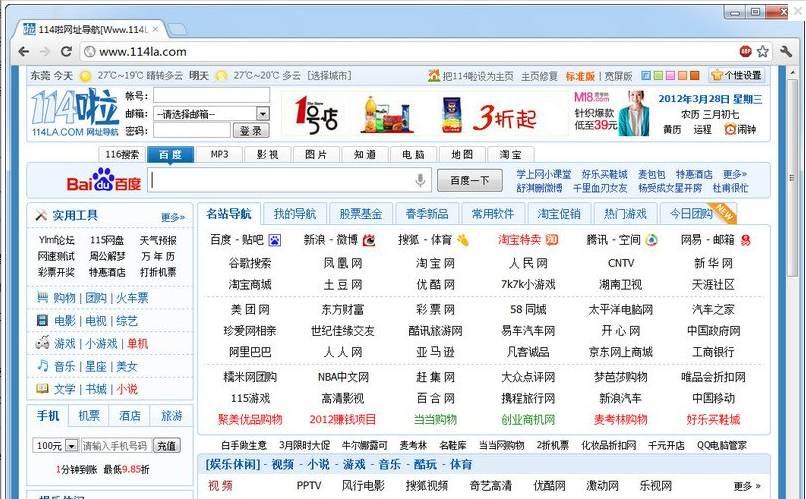Click the film icon beside 电影

point(42,321)
